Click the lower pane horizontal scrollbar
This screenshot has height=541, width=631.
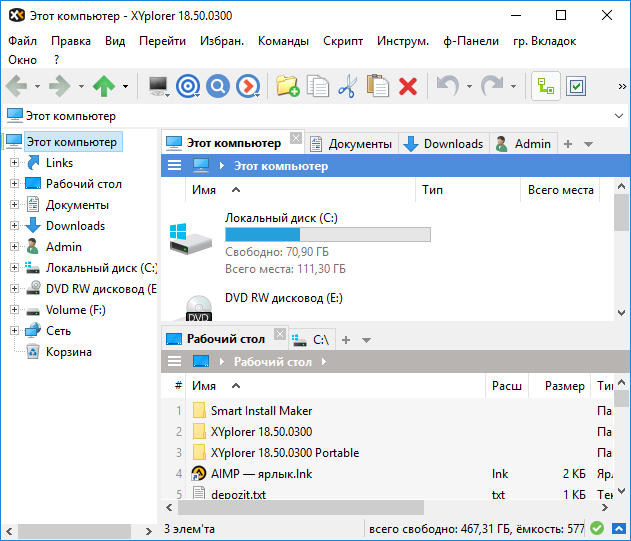301,508
